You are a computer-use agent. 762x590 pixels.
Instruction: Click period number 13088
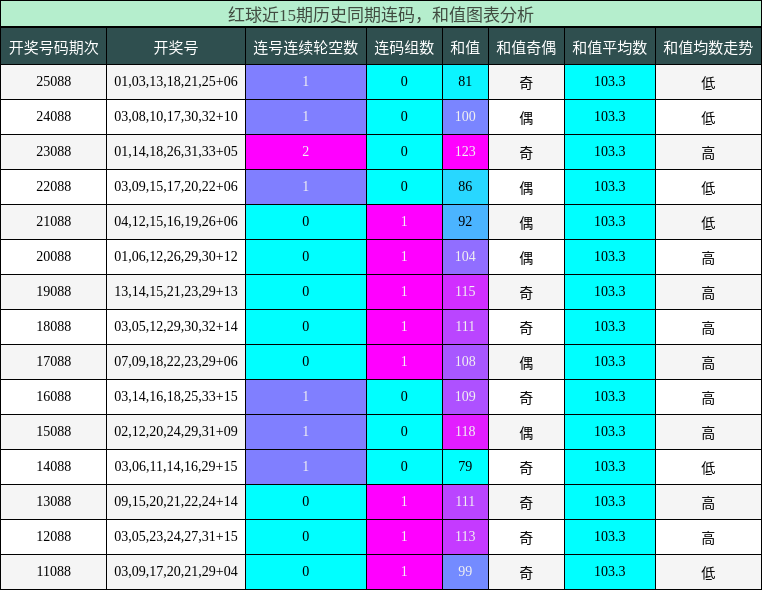[53, 502]
